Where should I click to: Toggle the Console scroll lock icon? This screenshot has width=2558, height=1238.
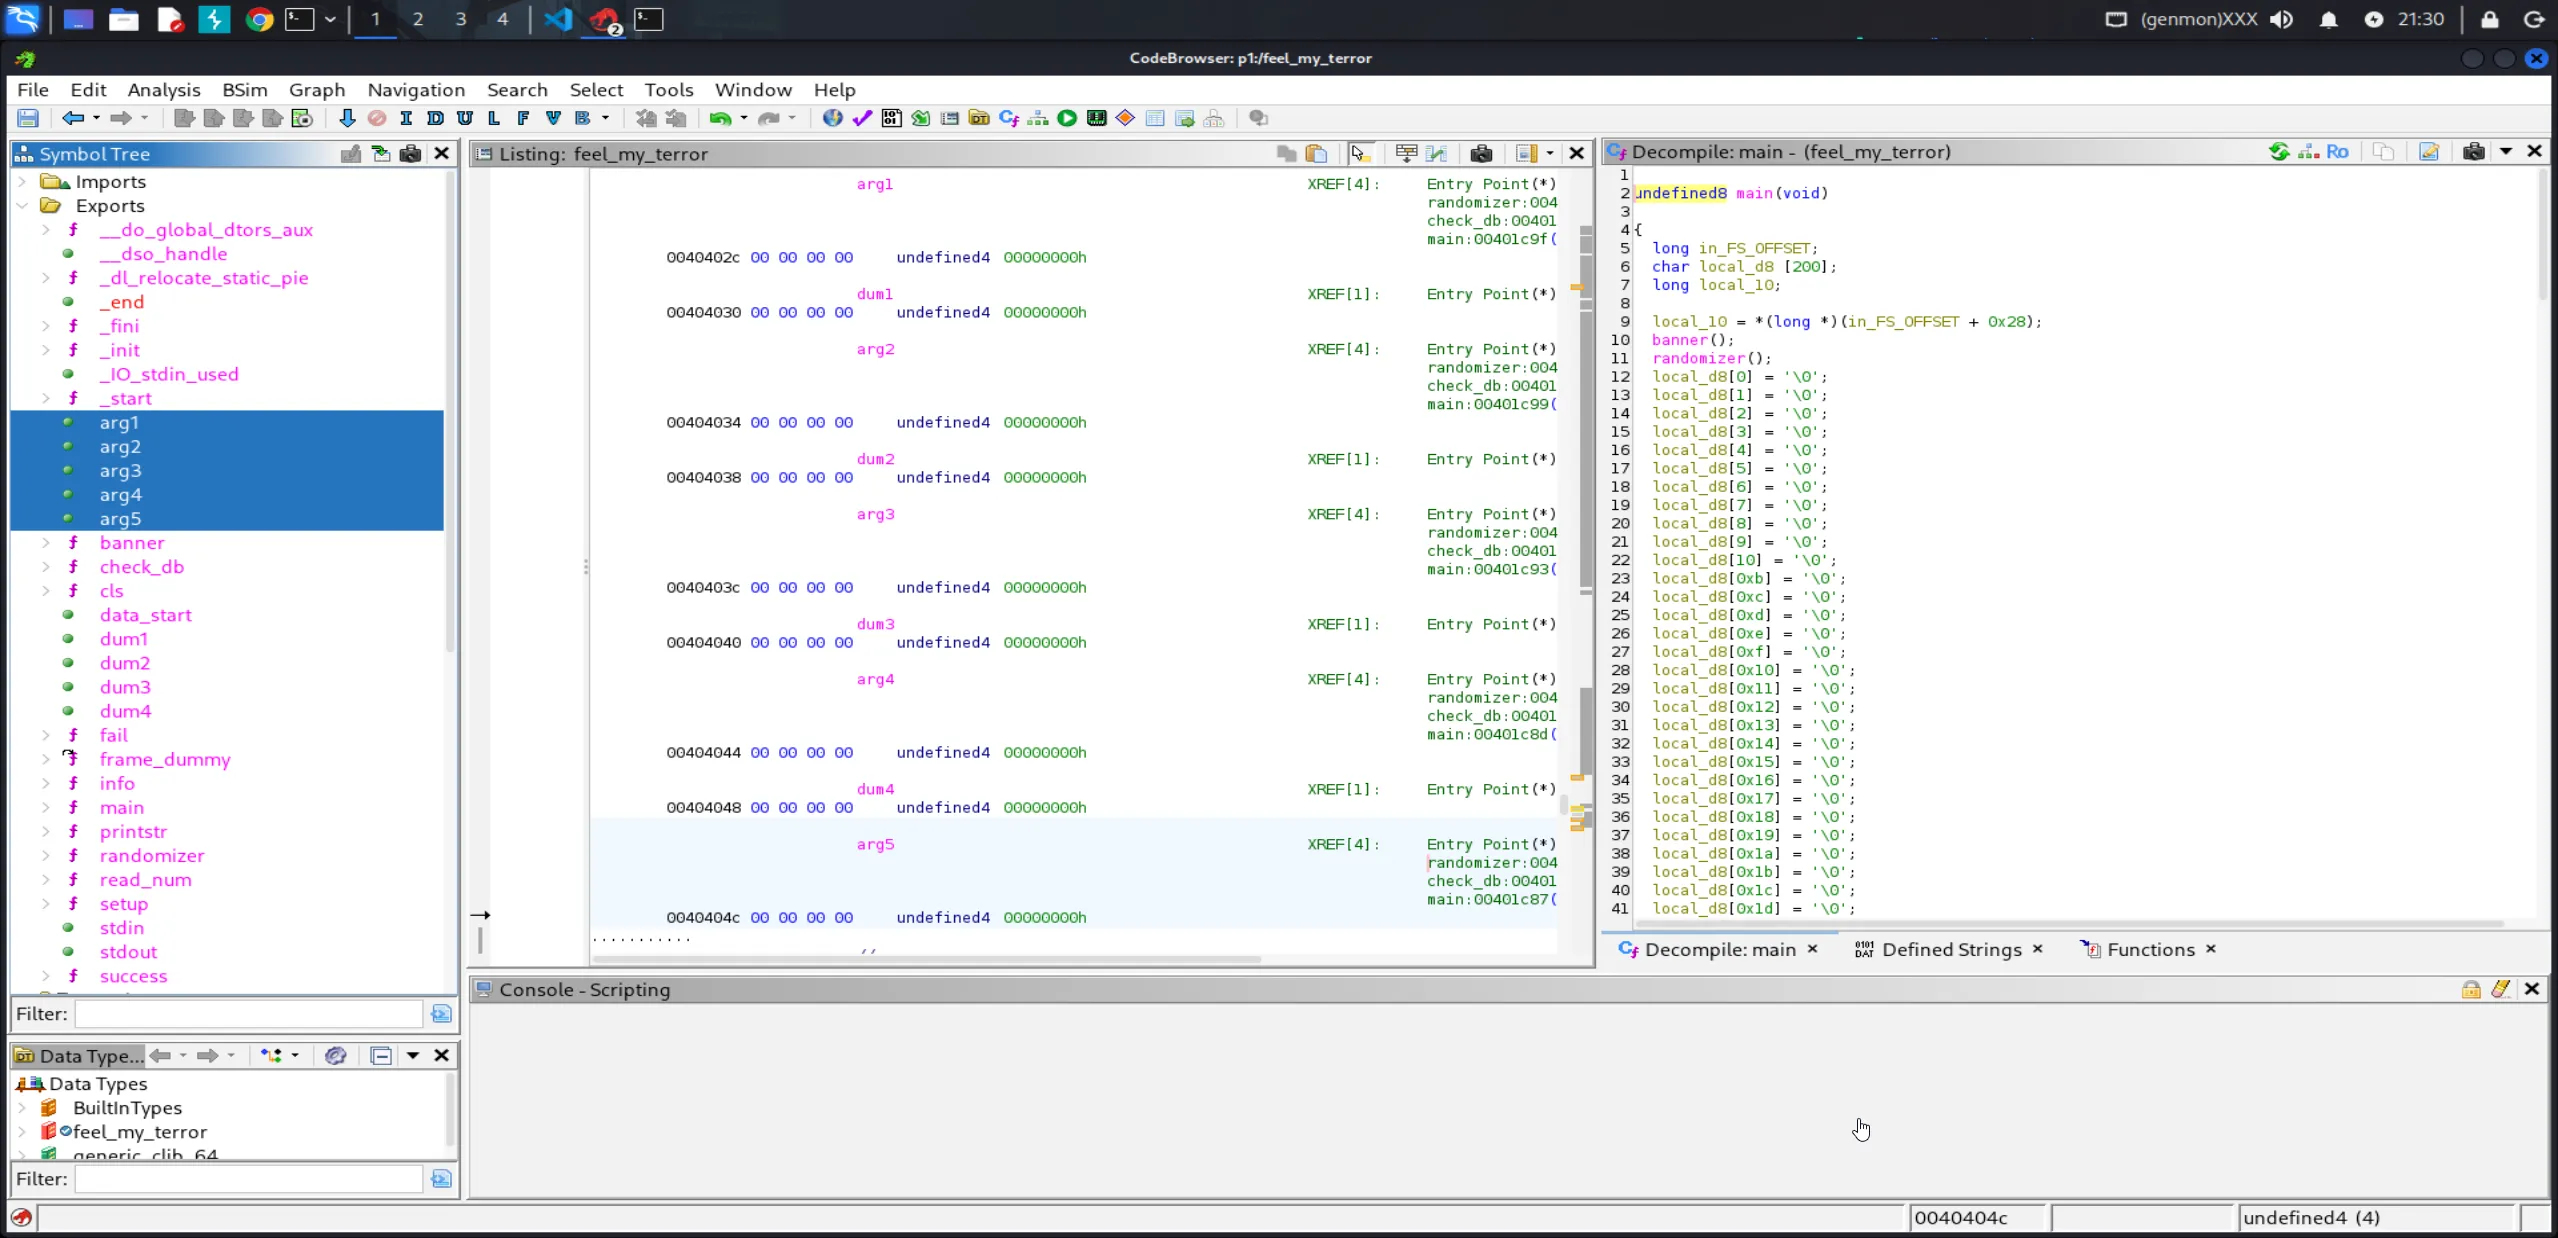2471,989
